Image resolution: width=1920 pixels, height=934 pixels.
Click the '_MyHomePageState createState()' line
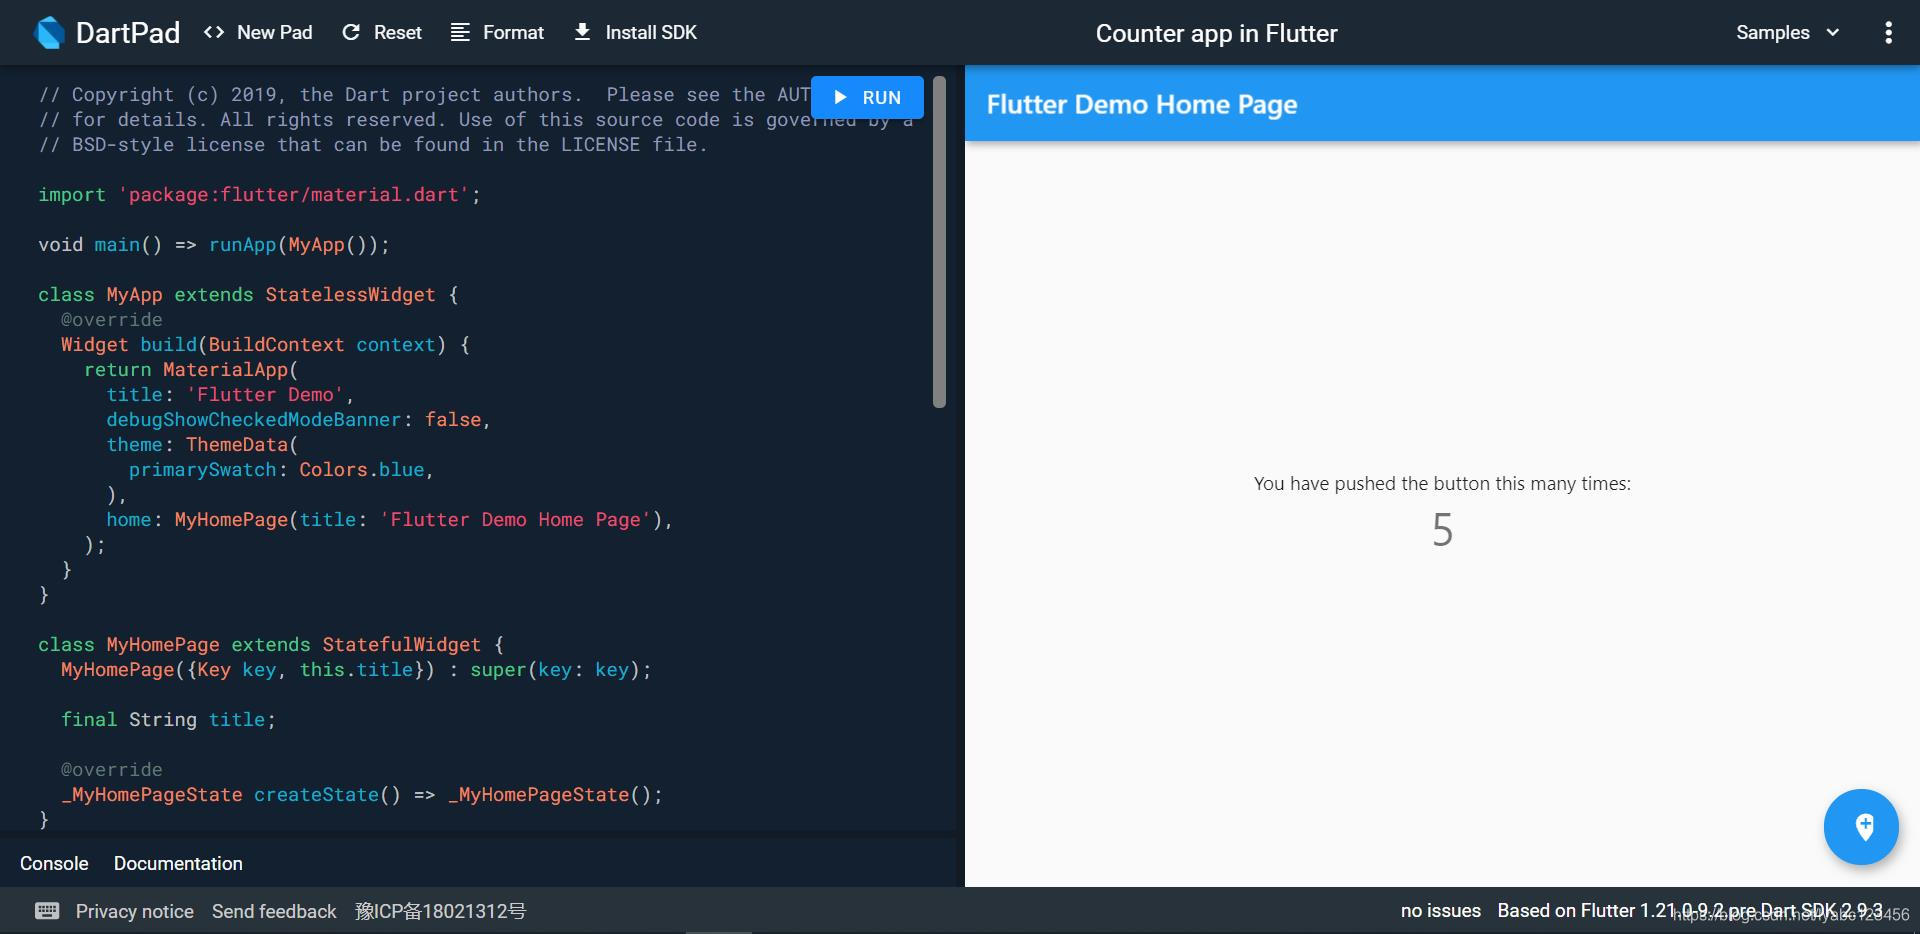click(361, 795)
